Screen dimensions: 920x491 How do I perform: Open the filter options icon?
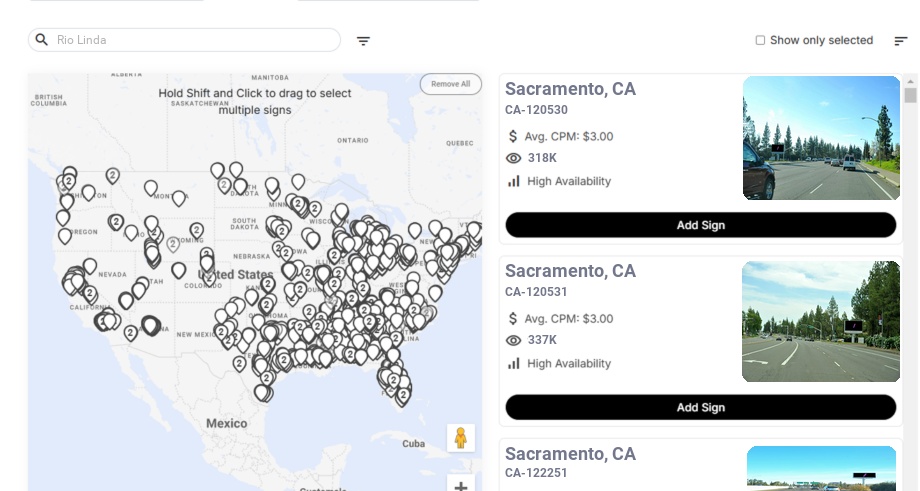(363, 41)
